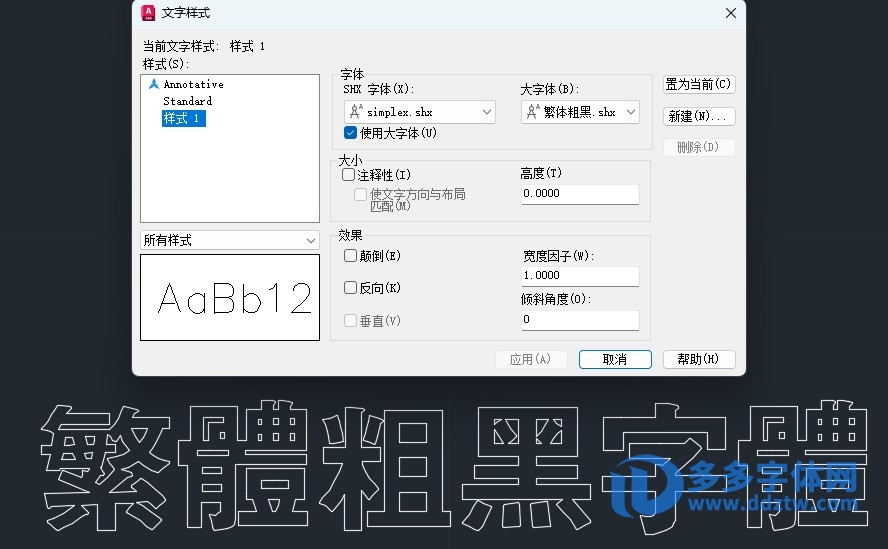Enable the 反向 effect checkbox
The width and height of the screenshot is (888, 549).
[350, 288]
